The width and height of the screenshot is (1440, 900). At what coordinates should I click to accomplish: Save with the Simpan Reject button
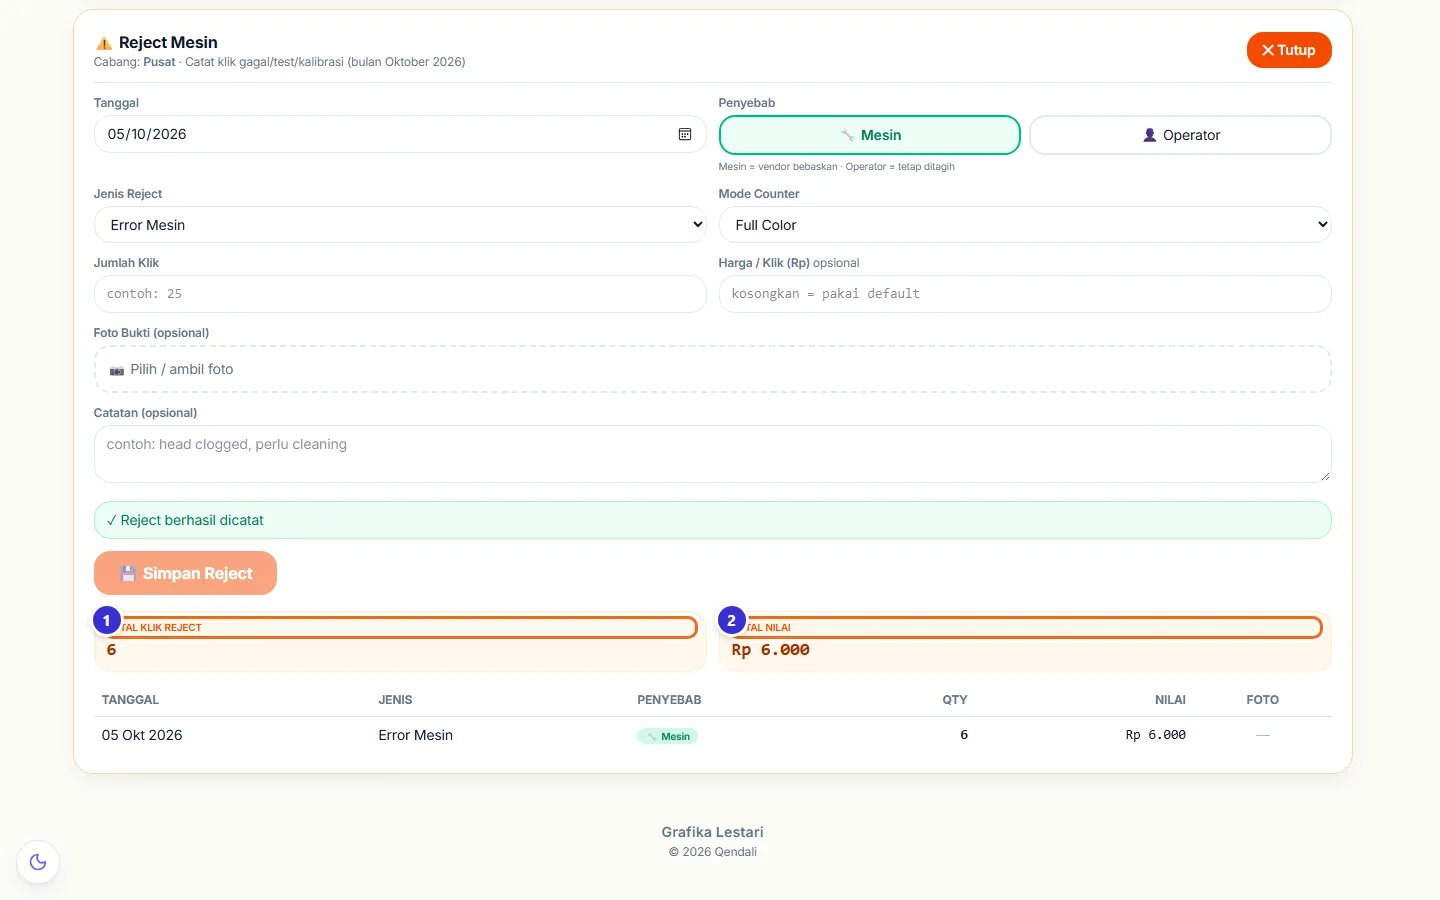point(185,573)
